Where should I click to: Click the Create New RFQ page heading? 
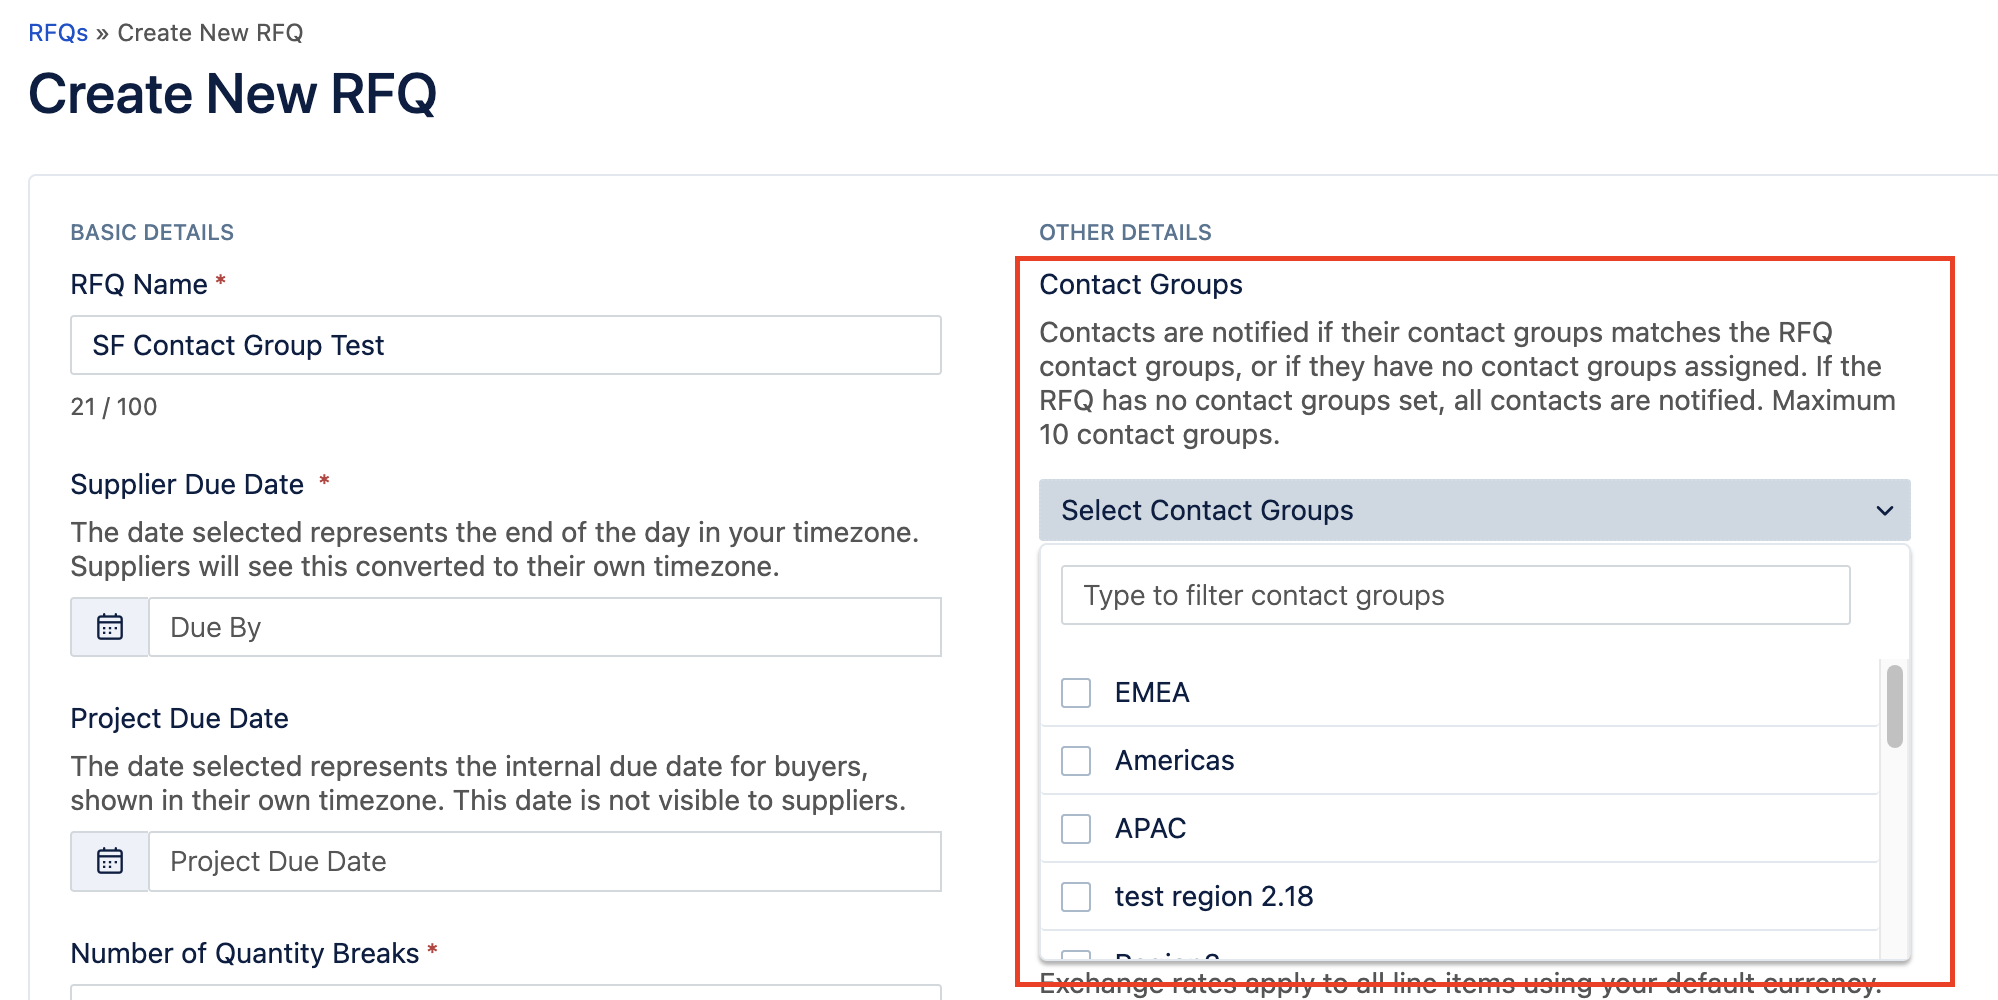click(233, 94)
